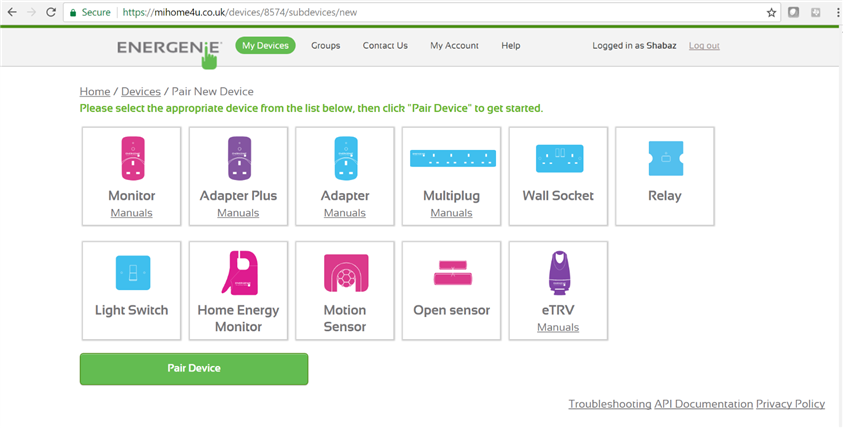Click the 'Home Energy Monitor' label
This screenshot has height=428, width=843.
(x=238, y=318)
